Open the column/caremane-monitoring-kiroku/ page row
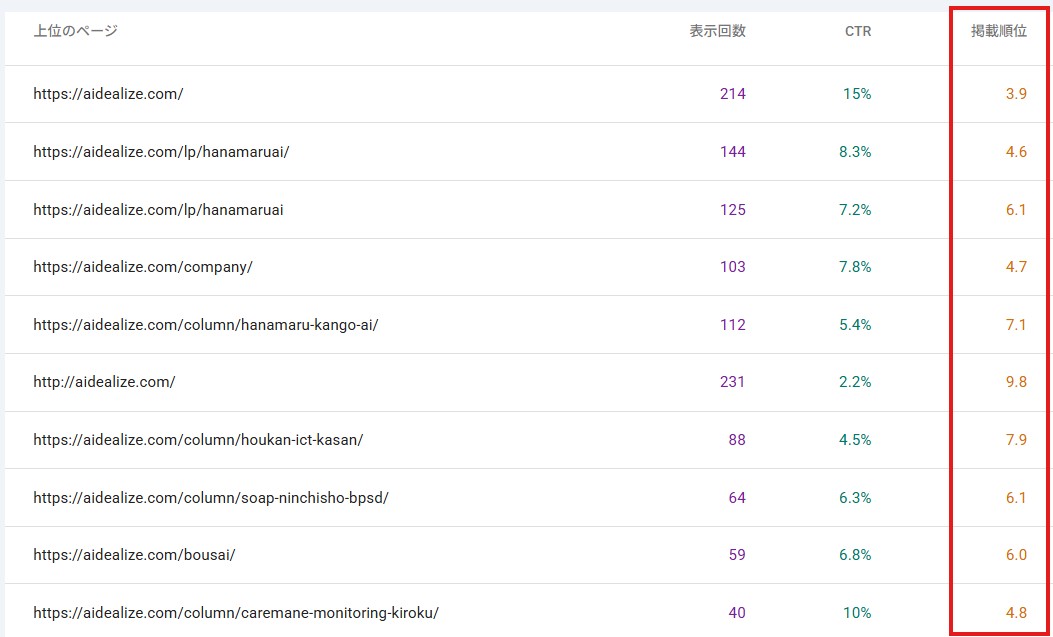 (526, 612)
